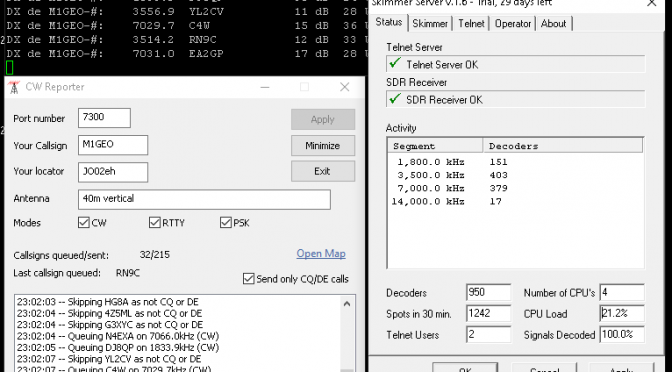Click the CW Reporter antenna title icon
672x372 pixels.
coord(14,87)
